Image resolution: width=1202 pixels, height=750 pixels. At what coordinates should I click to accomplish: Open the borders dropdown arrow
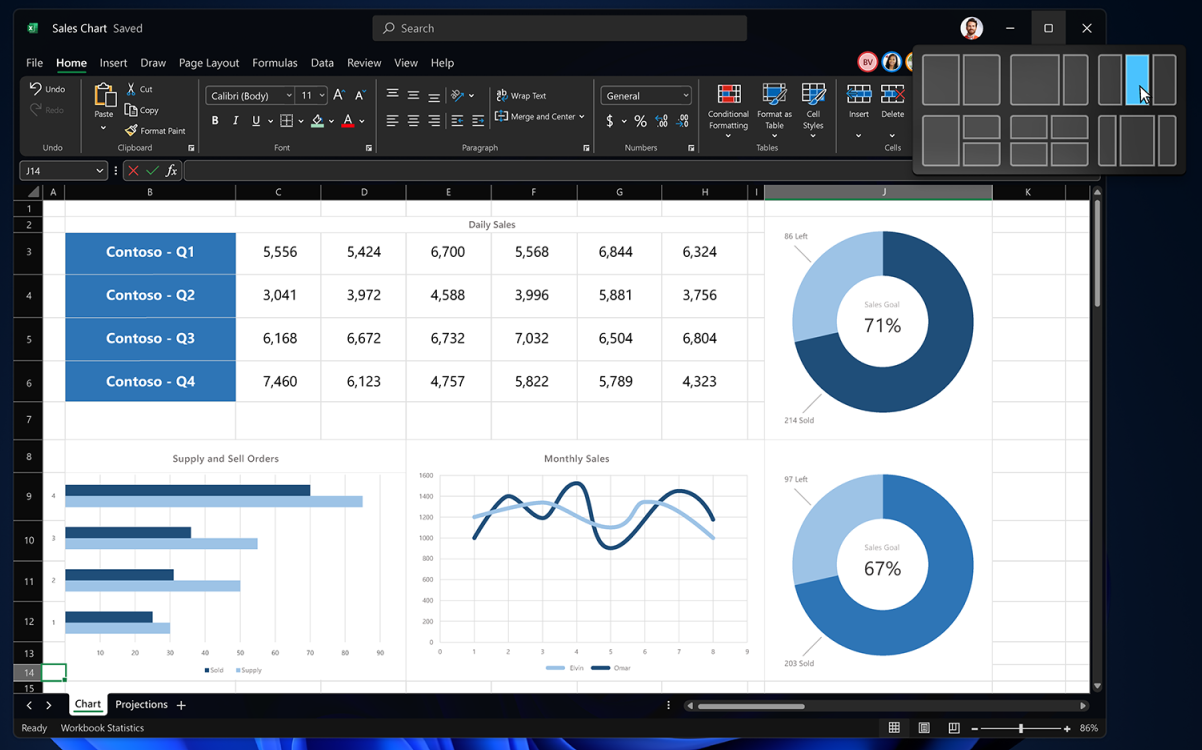[301, 122]
